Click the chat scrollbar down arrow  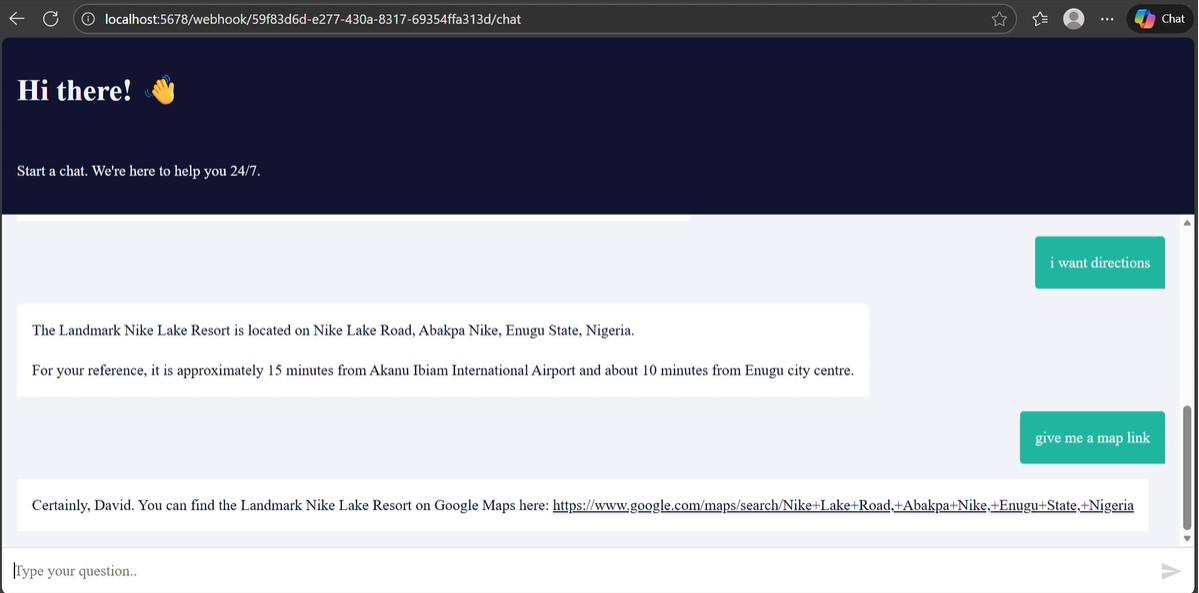click(1188, 538)
